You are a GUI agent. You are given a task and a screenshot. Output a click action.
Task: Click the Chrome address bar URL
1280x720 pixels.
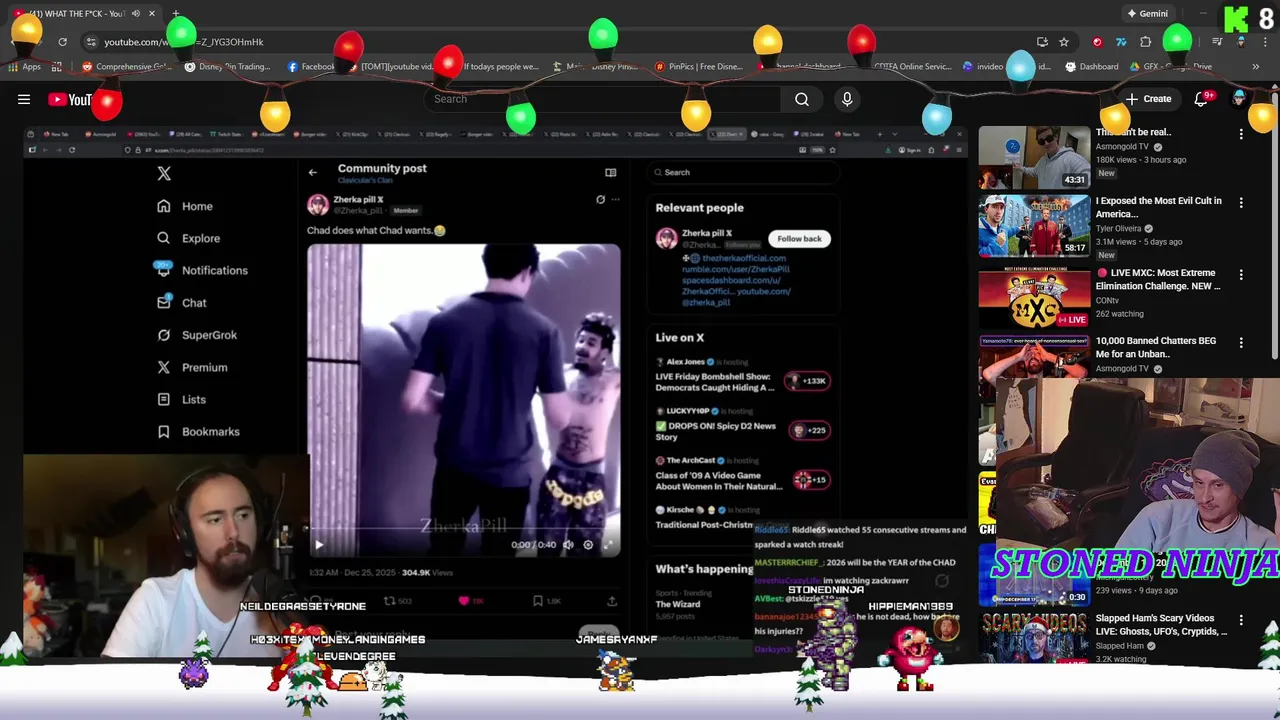point(184,42)
